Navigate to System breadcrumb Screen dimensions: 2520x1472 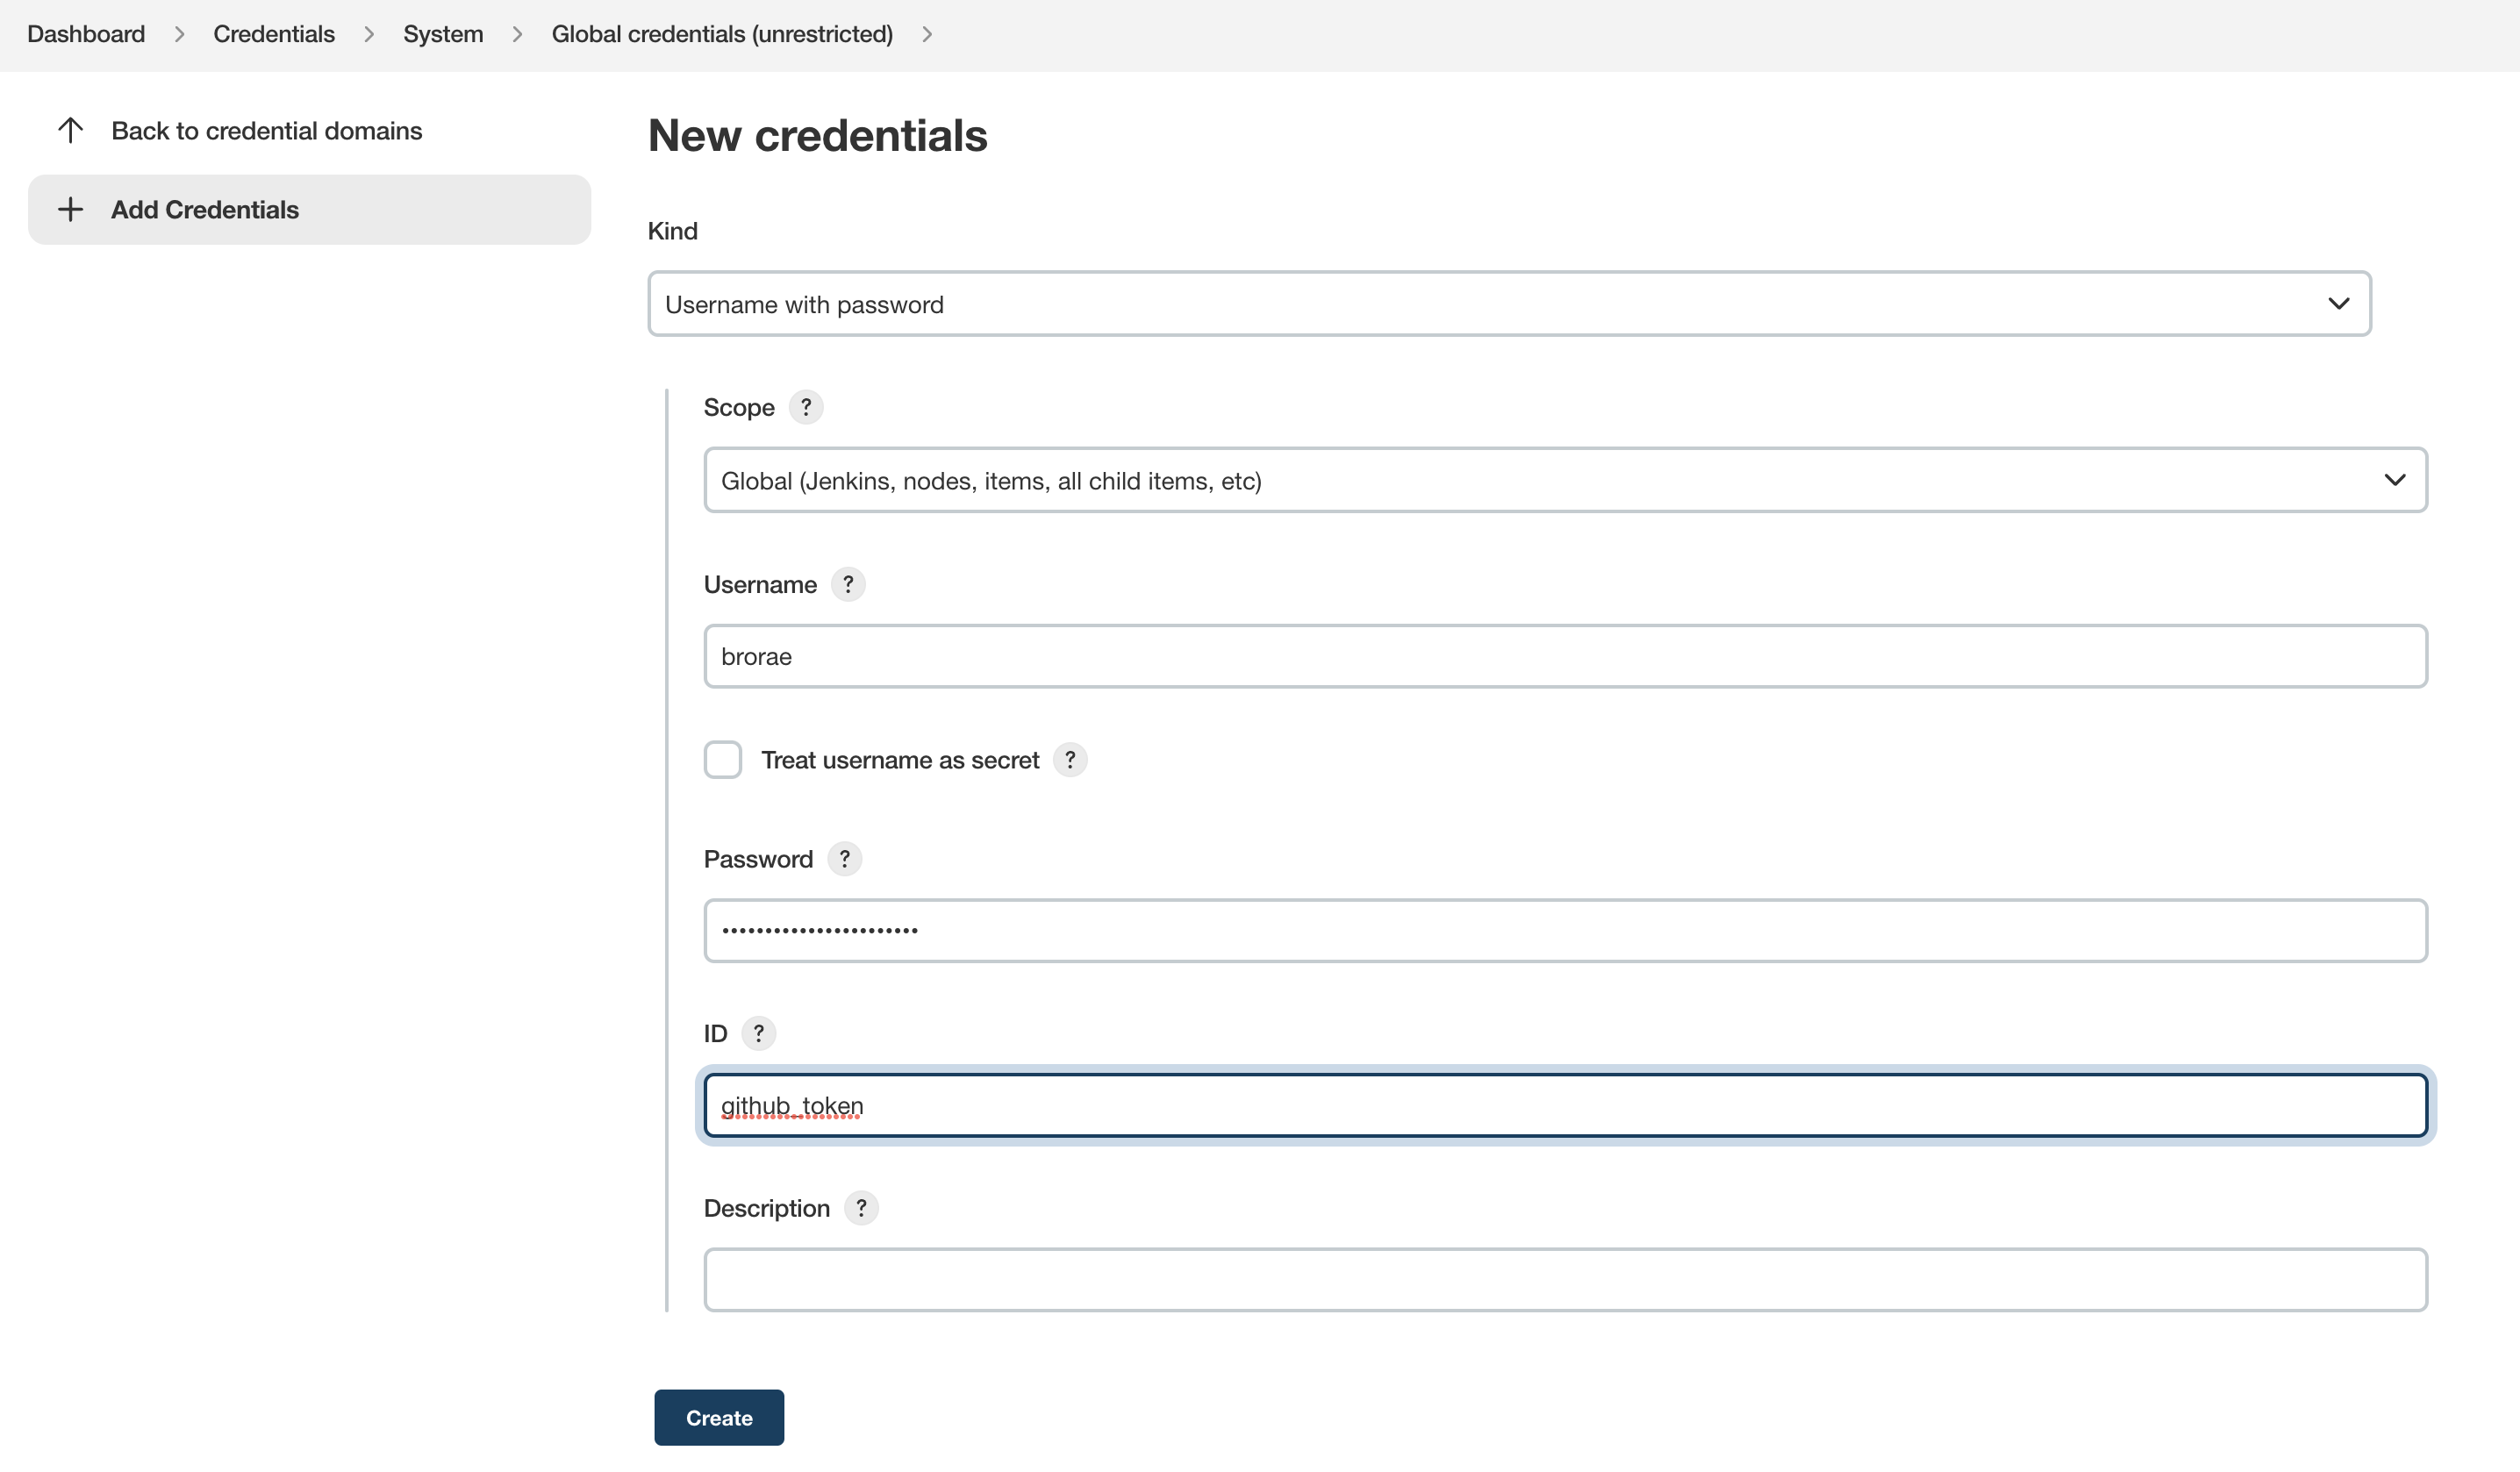coord(442,34)
